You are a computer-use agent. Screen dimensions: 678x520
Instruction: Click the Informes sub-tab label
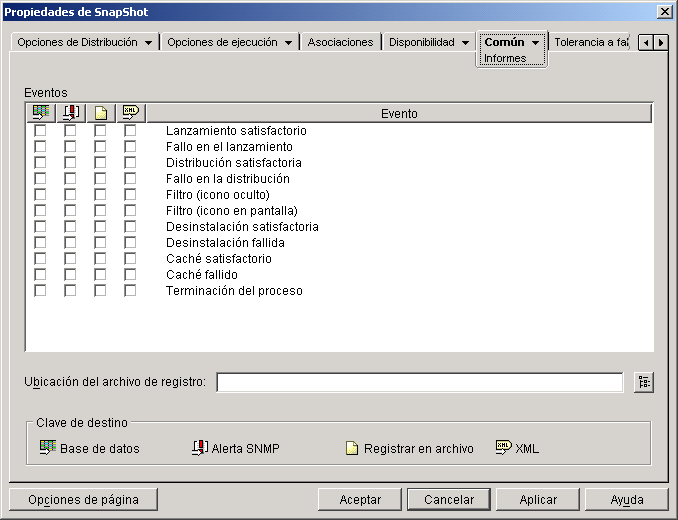[x=505, y=58]
